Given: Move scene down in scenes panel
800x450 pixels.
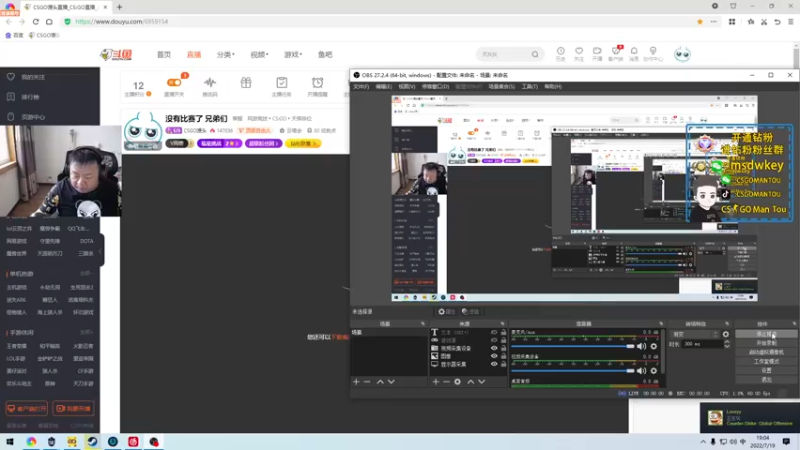Looking at the screenshot, I should coord(391,382).
